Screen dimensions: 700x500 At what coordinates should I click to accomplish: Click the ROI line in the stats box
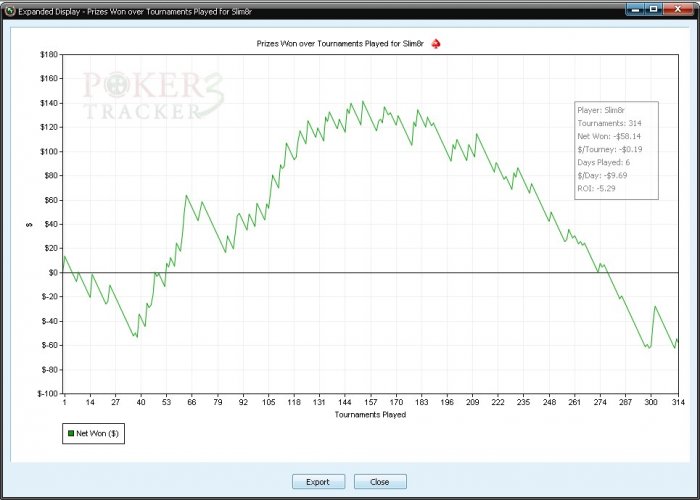pos(596,188)
